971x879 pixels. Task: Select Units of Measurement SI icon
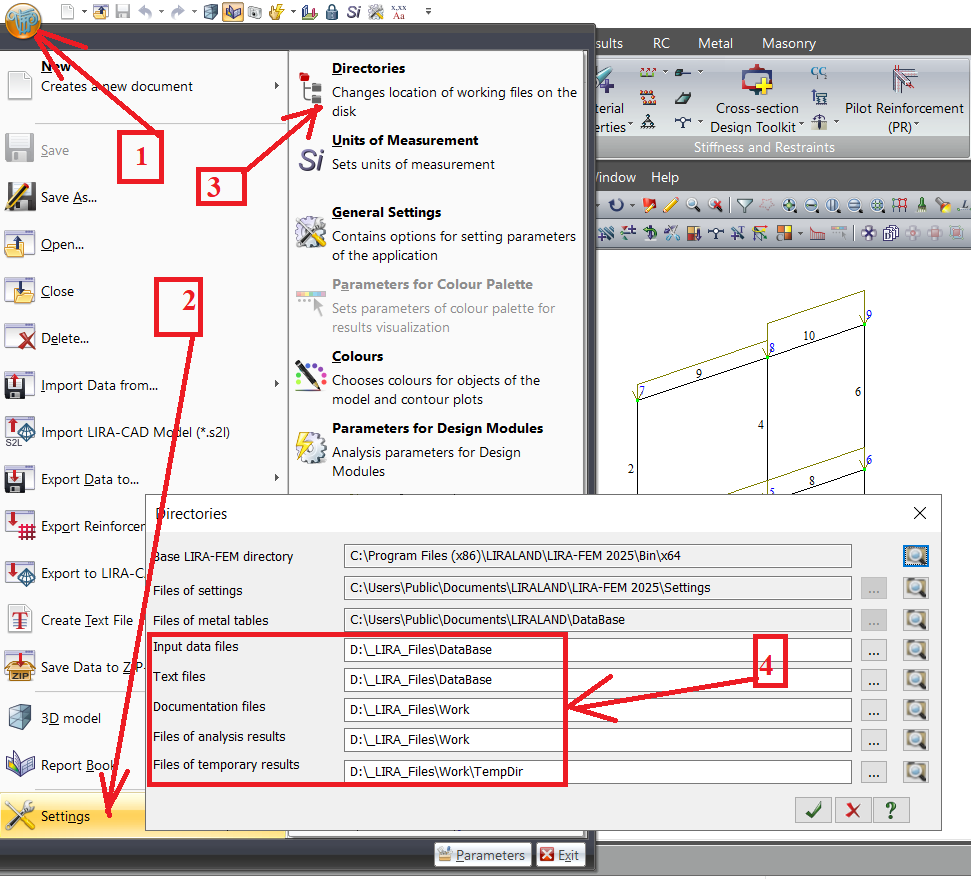pos(311,158)
